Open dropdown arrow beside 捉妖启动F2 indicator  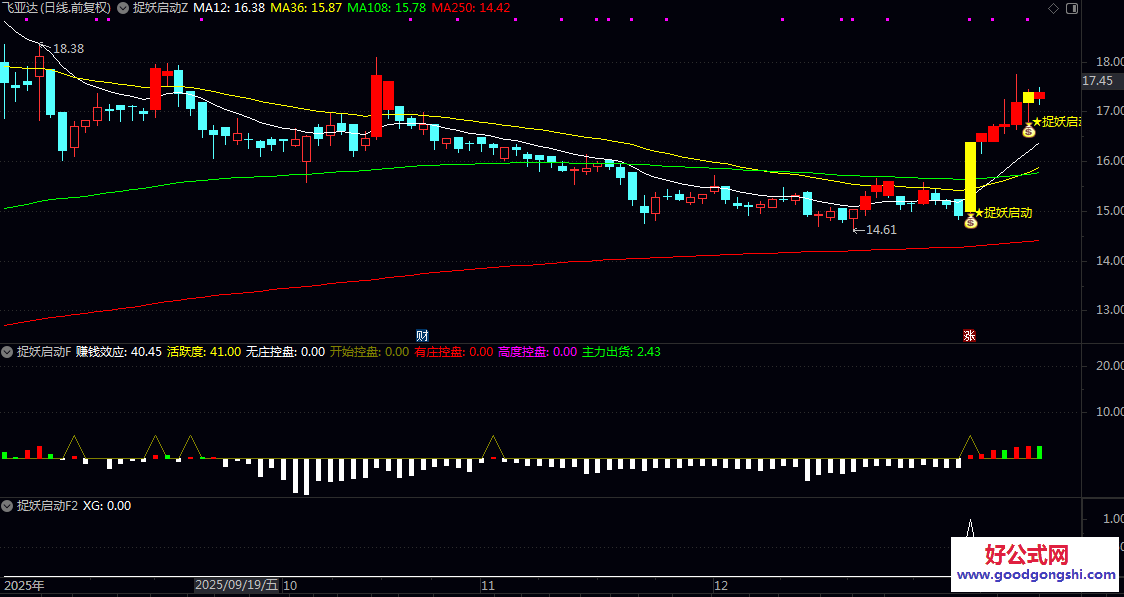(x=7, y=505)
